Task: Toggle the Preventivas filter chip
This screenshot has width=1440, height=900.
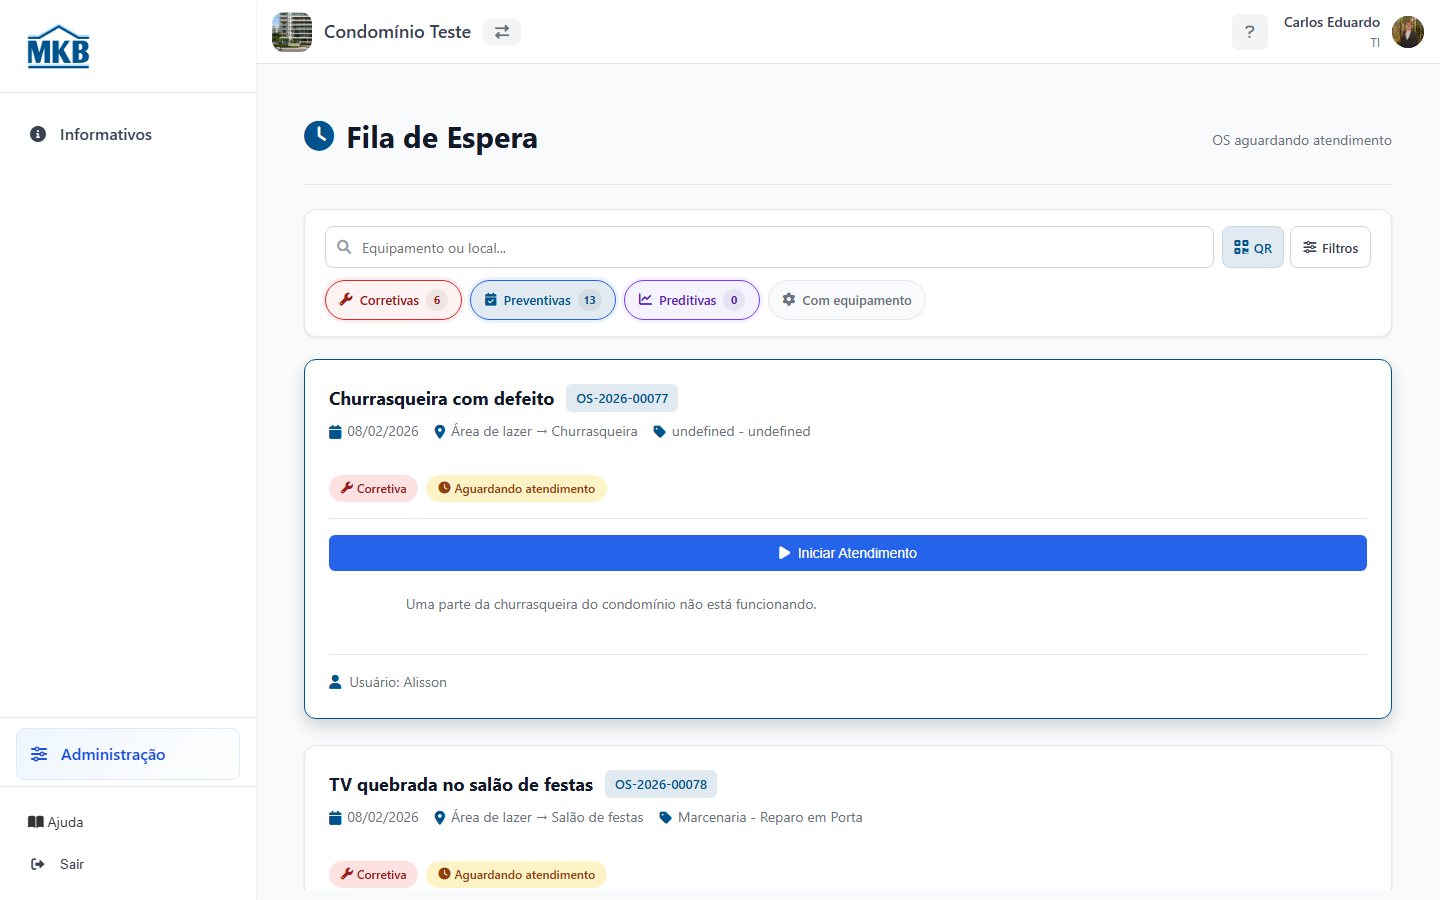Action: point(543,300)
